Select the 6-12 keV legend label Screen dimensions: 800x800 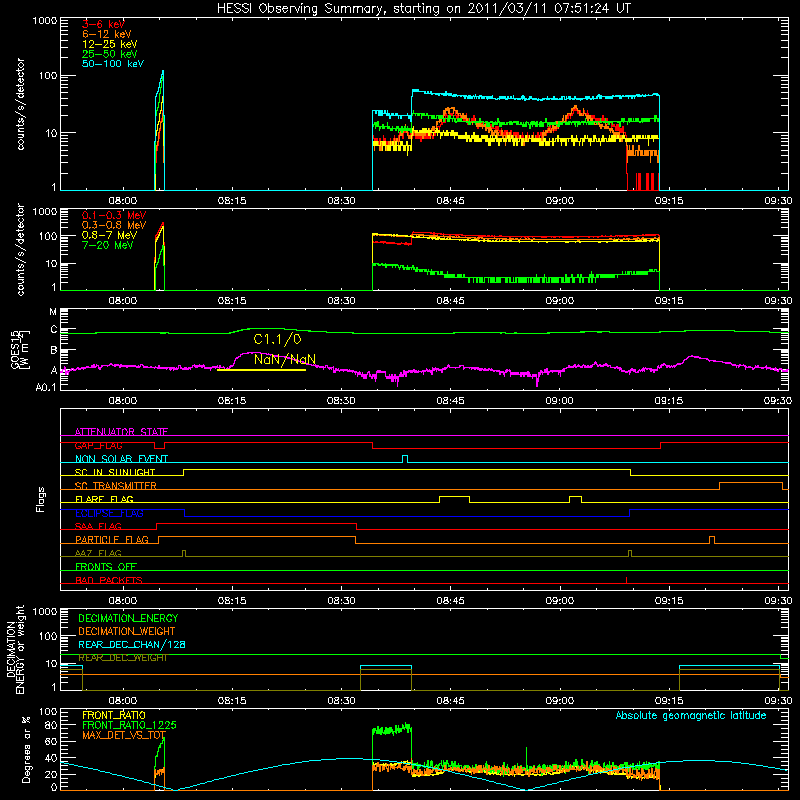(x=107, y=34)
